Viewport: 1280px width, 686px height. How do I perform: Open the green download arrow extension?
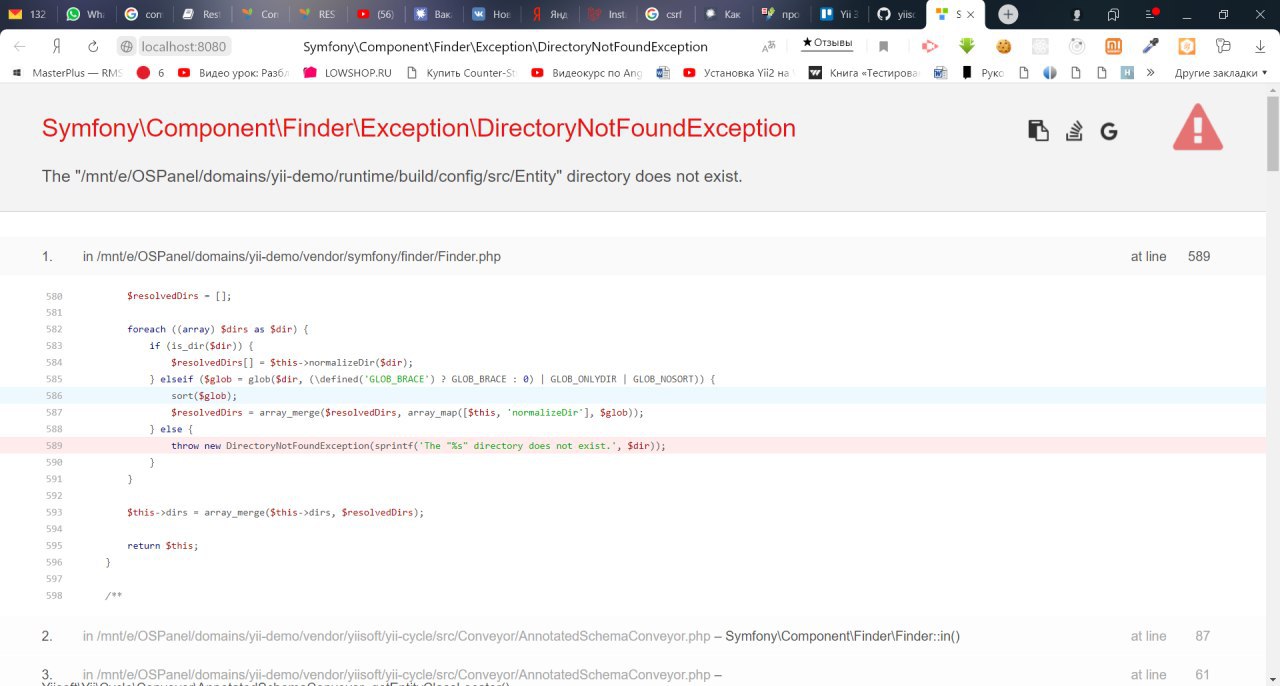coord(967,46)
